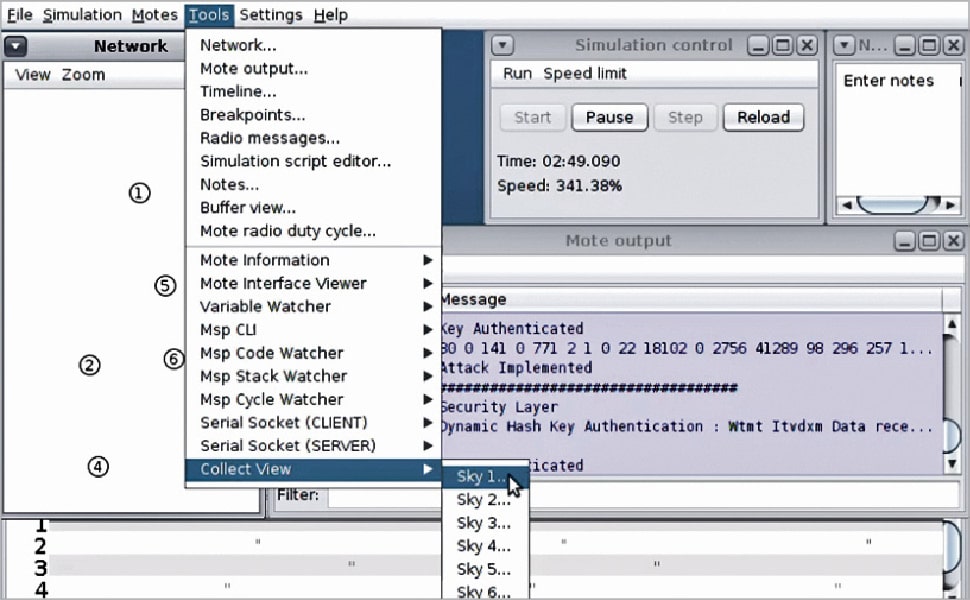Open the Simulation control panel dropdown arrow
This screenshot has width=970, height=600.
click(x=503, y=46)
